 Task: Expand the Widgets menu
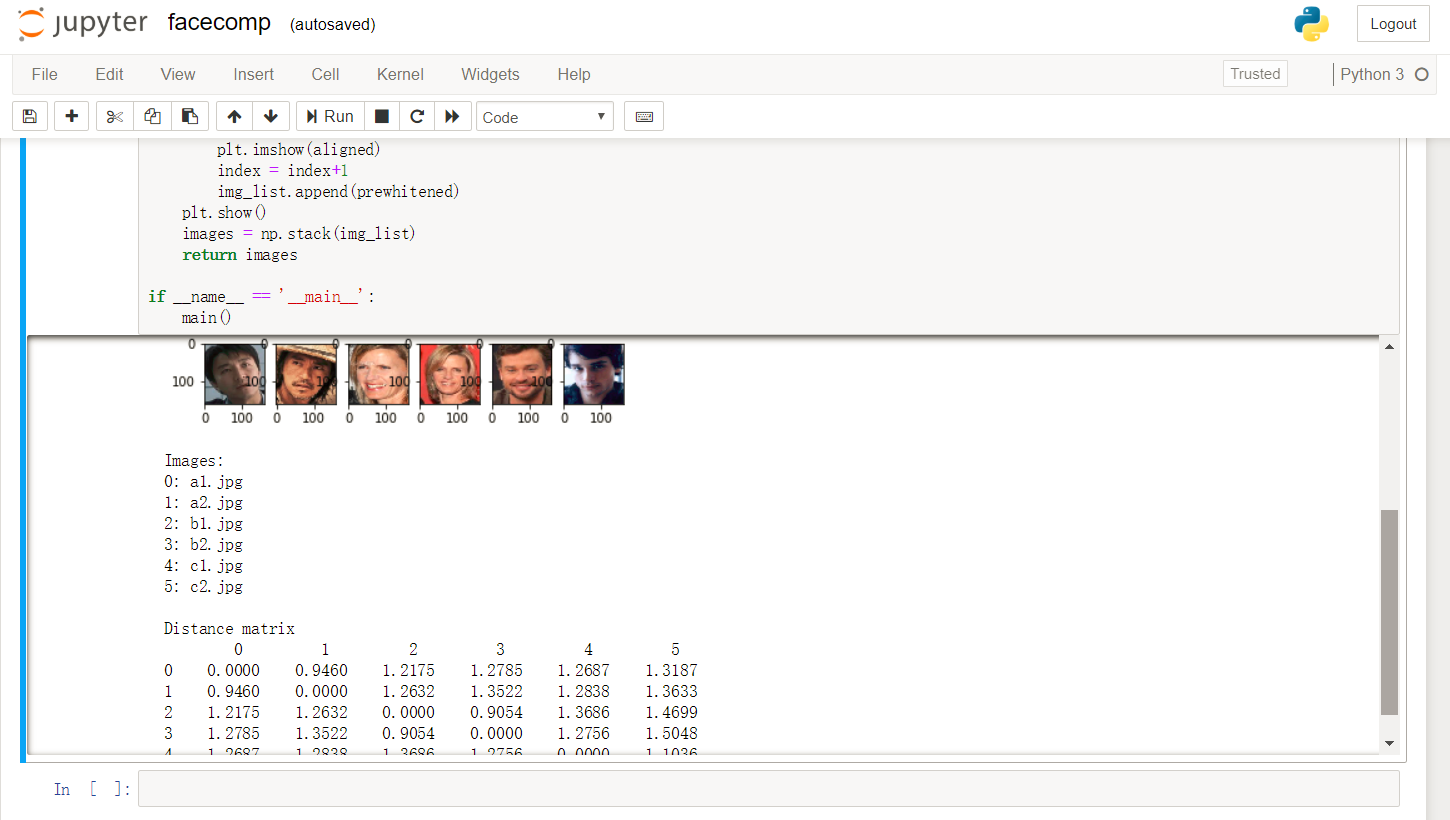490,74
